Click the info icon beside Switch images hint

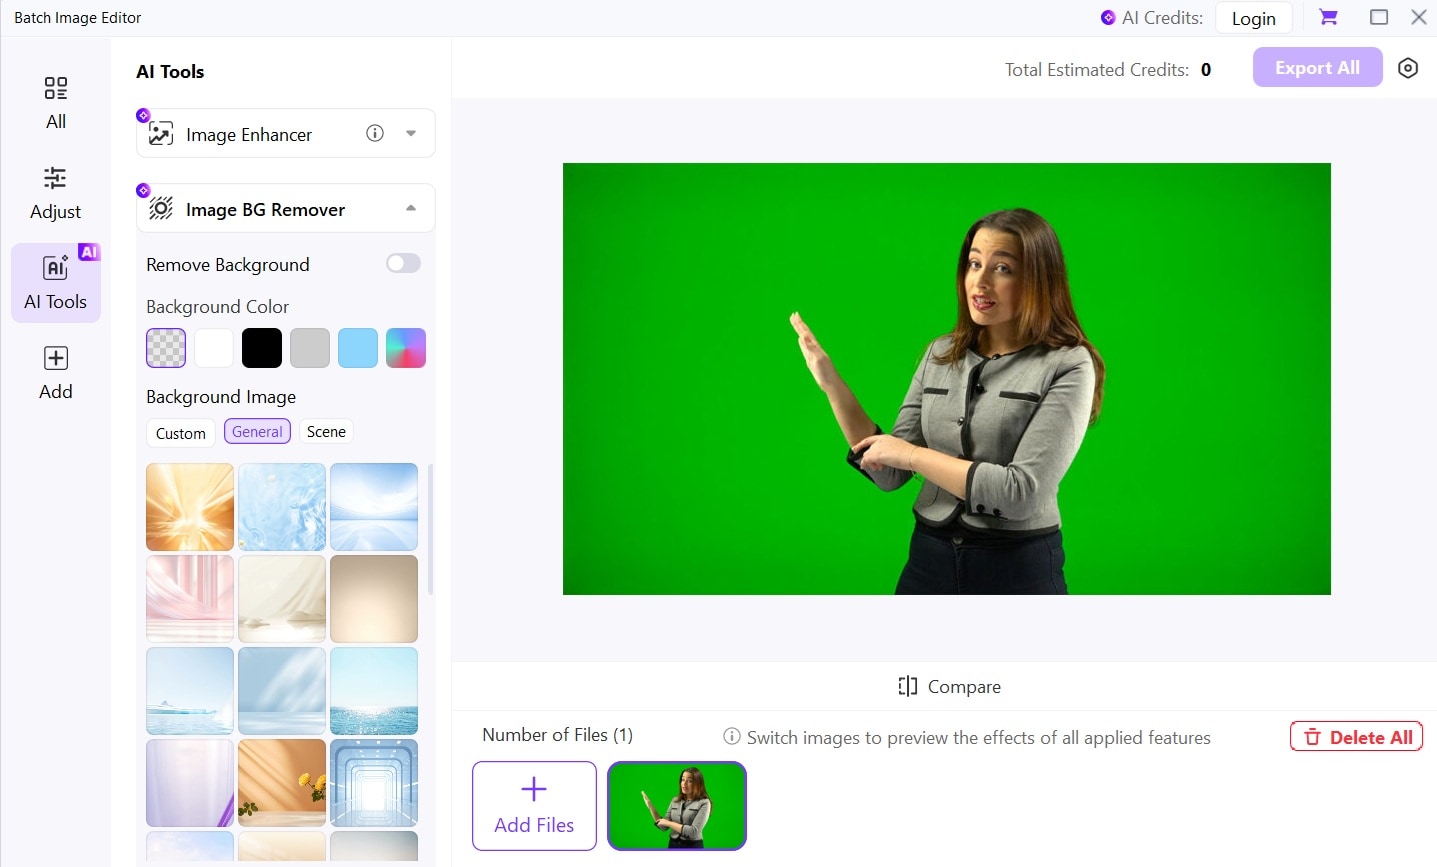pos(732,737)
